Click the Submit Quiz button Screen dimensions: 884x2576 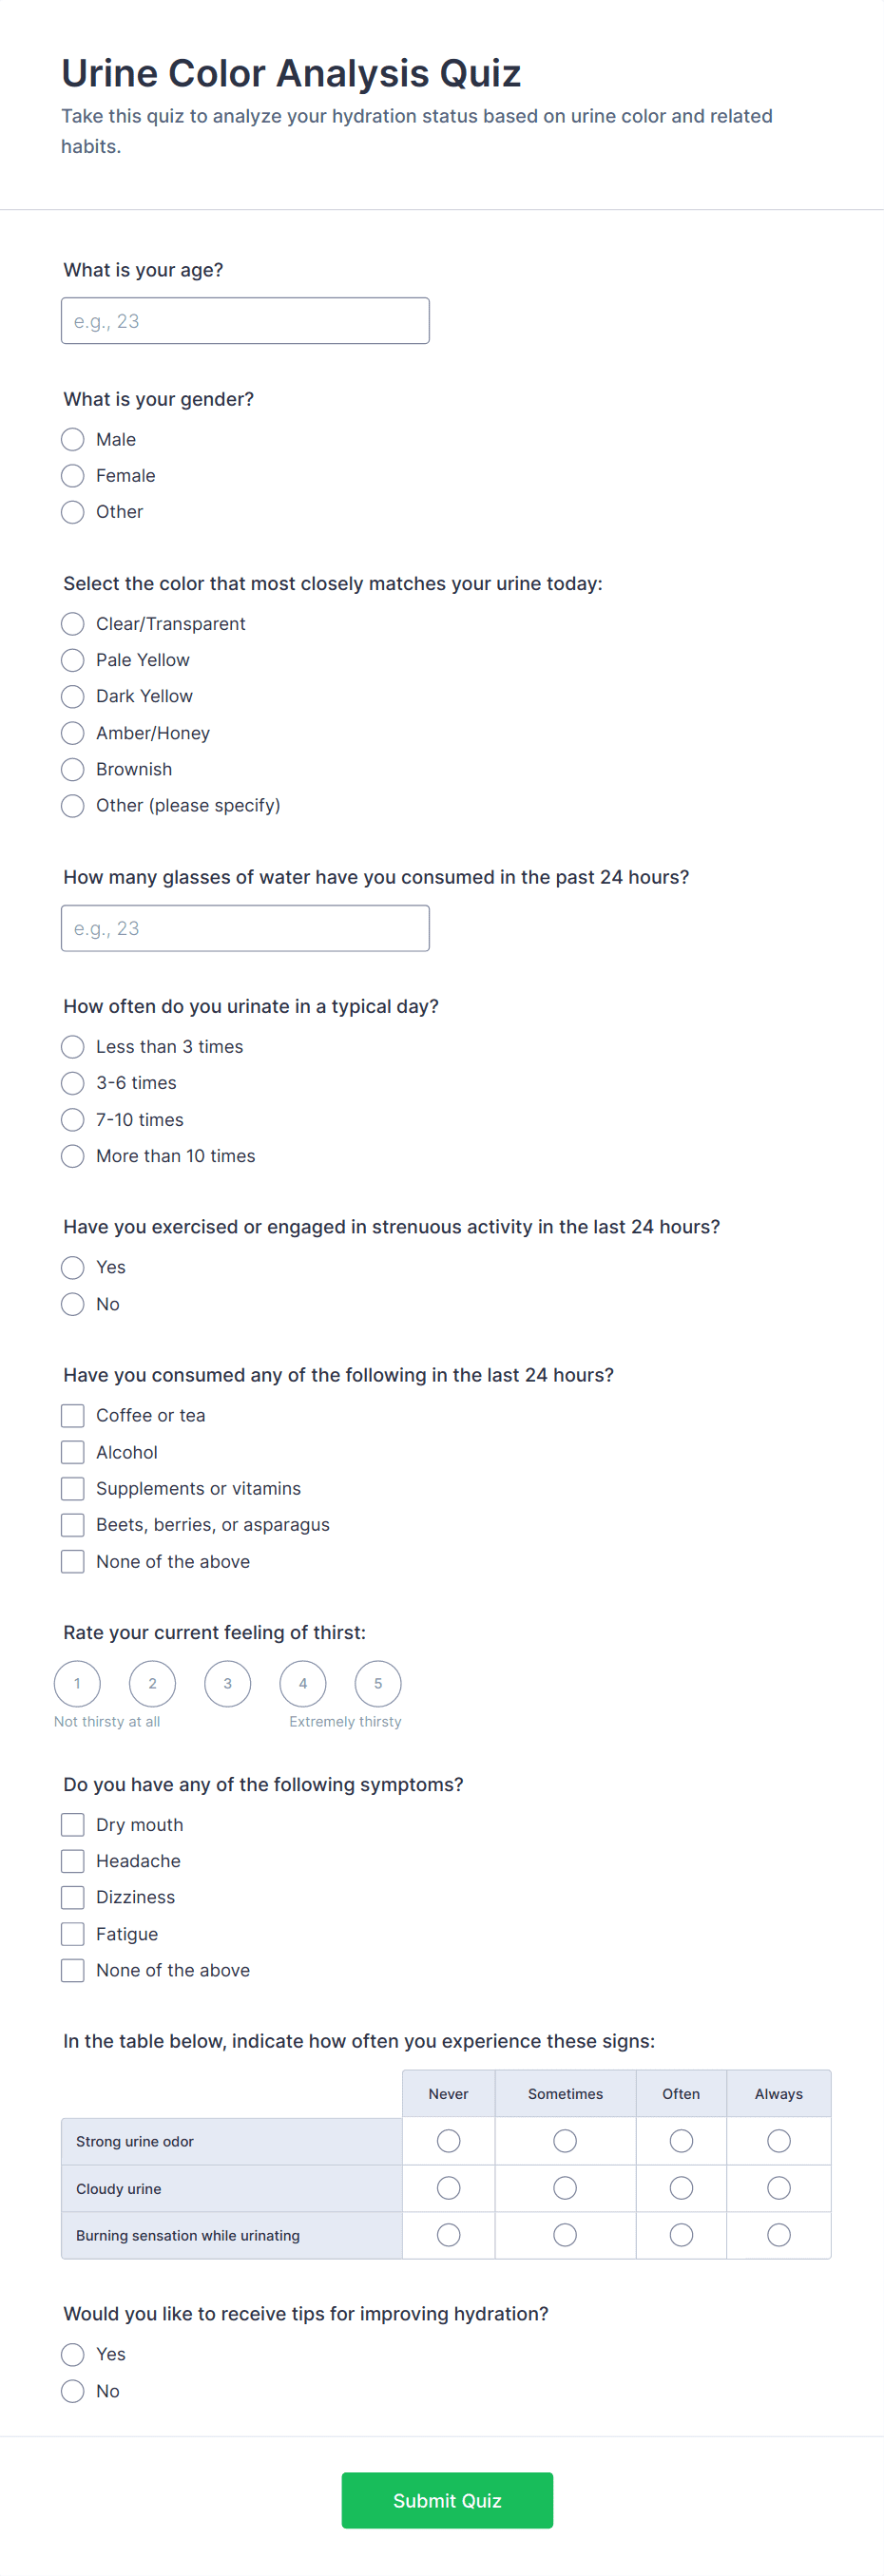[447, 2500]
